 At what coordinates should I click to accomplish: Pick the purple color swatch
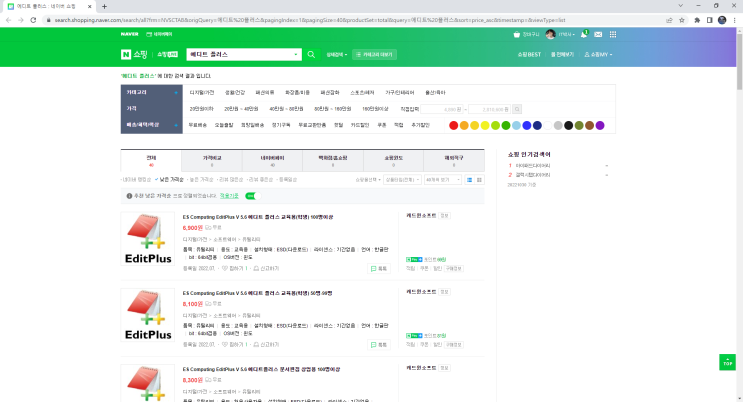(x=600, y=125)
